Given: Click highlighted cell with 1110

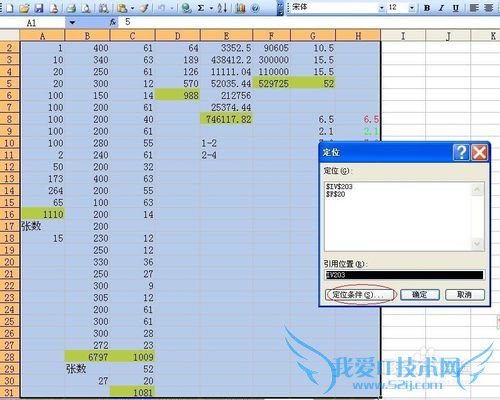Looking at the screenshot, I should 42,214.
